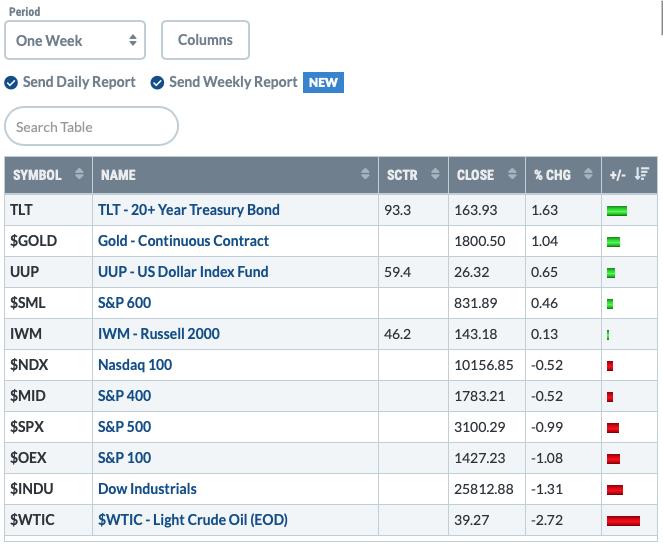Click the red change bar for $INDU
This screenshot has height=548, width=663.
coord(615,490)
